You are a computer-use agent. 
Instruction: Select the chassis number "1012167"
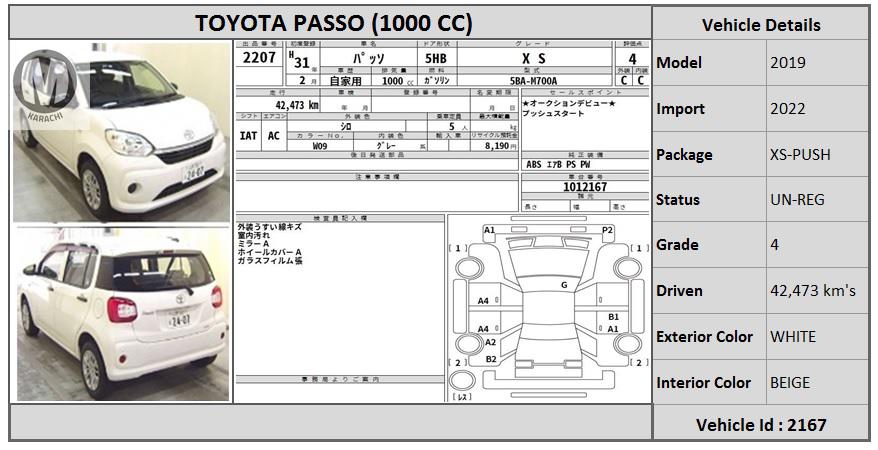click(x=585, y=186)
